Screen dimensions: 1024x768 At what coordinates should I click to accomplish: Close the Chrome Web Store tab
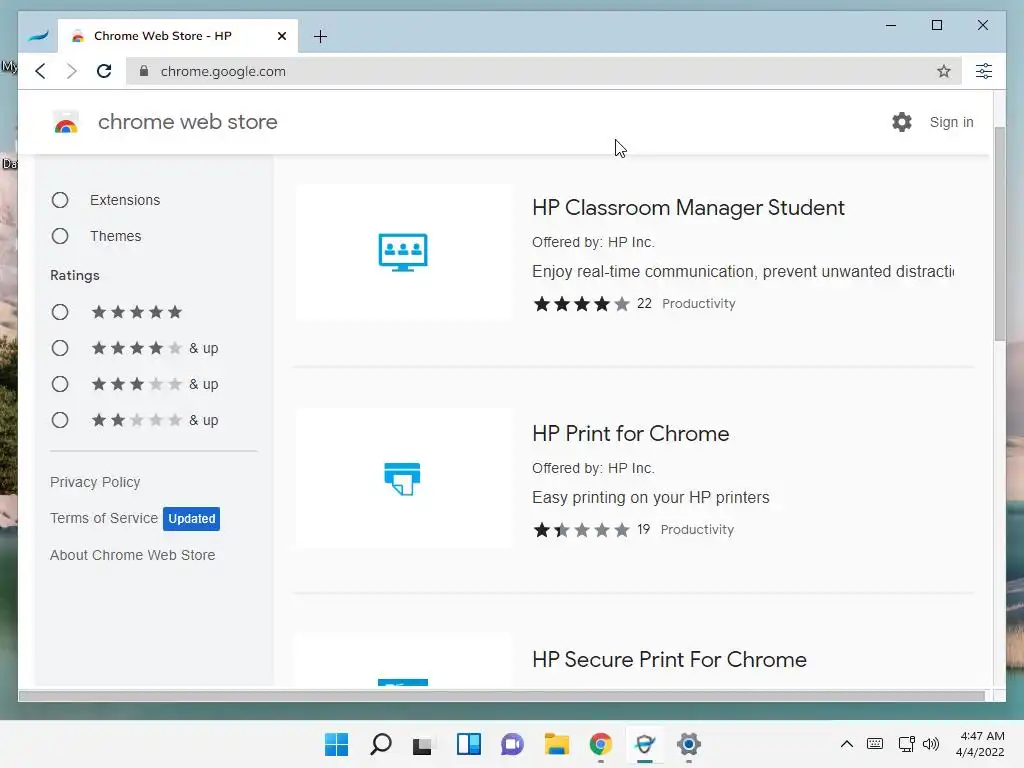[281, 36]
